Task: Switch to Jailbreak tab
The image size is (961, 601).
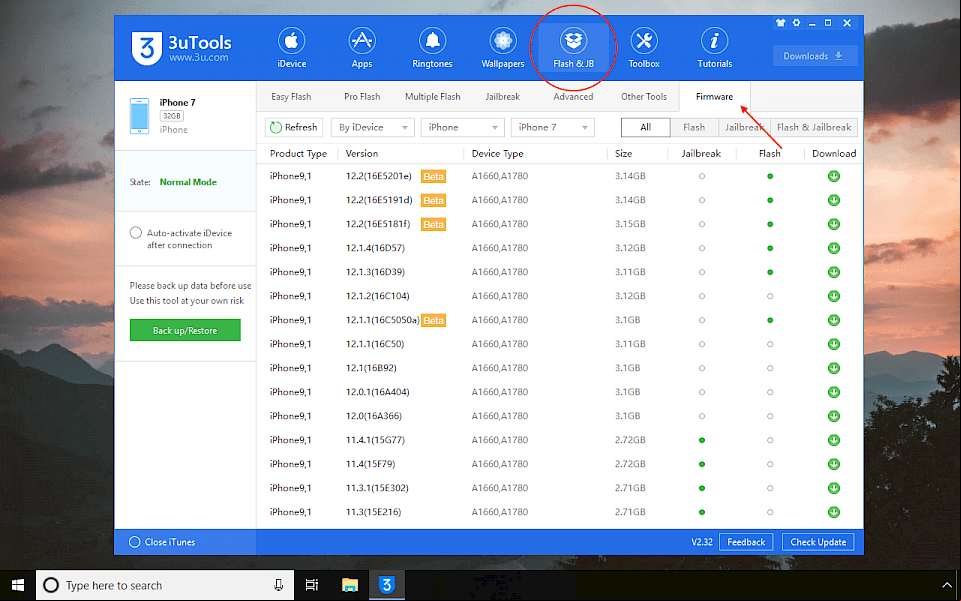Action: click(503, 97)
